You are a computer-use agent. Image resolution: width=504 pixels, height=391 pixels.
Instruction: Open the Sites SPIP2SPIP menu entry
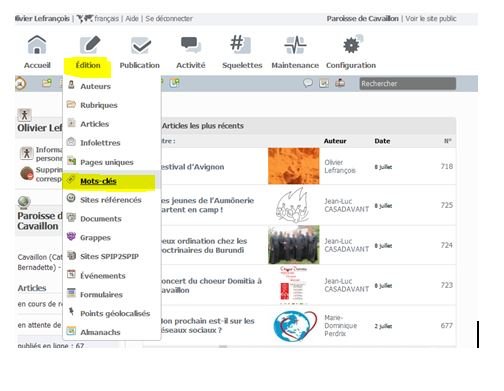tap(109, 257)
